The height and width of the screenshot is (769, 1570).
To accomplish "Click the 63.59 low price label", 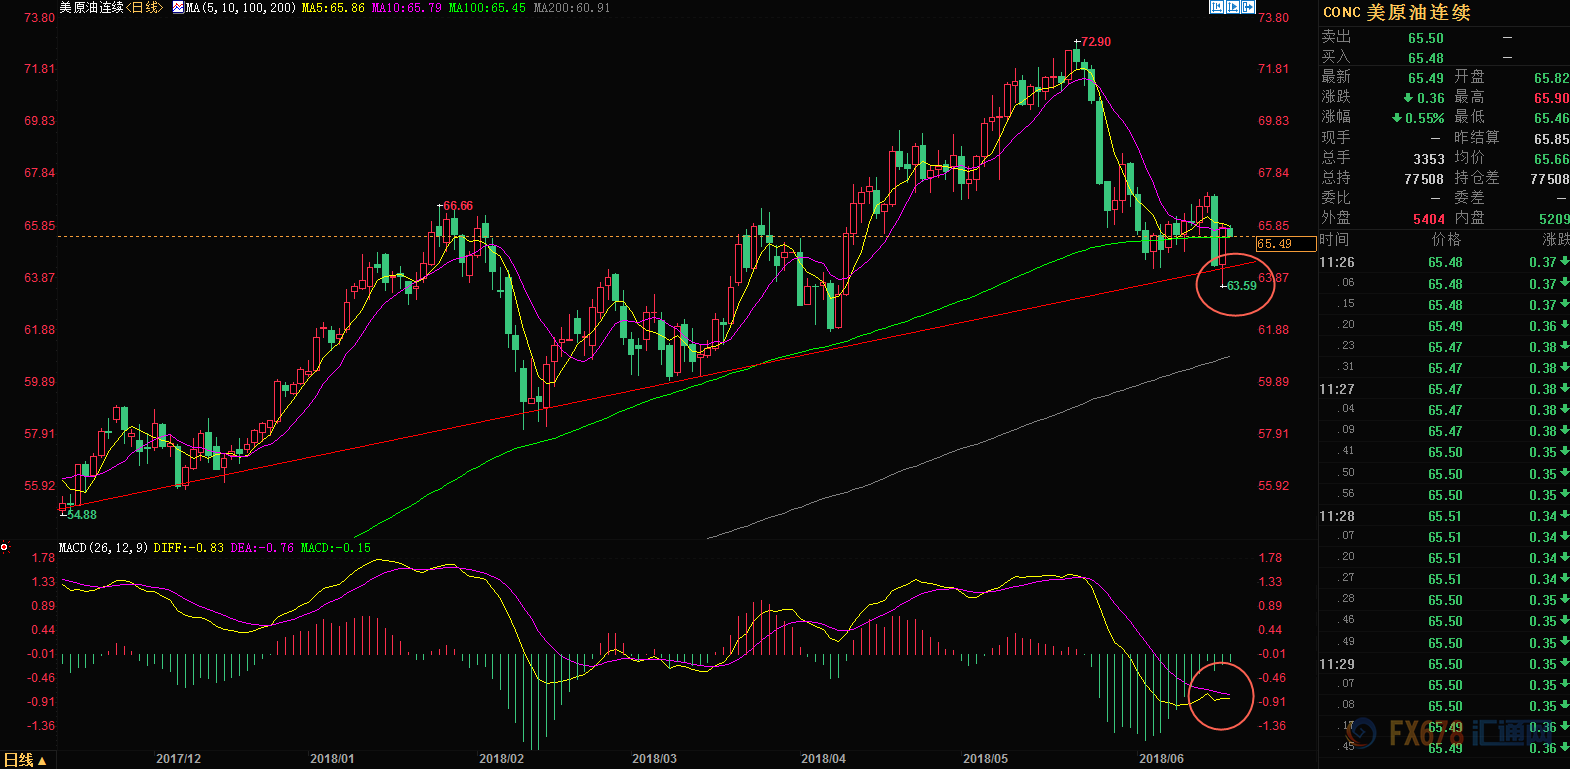I will 1242,286.
